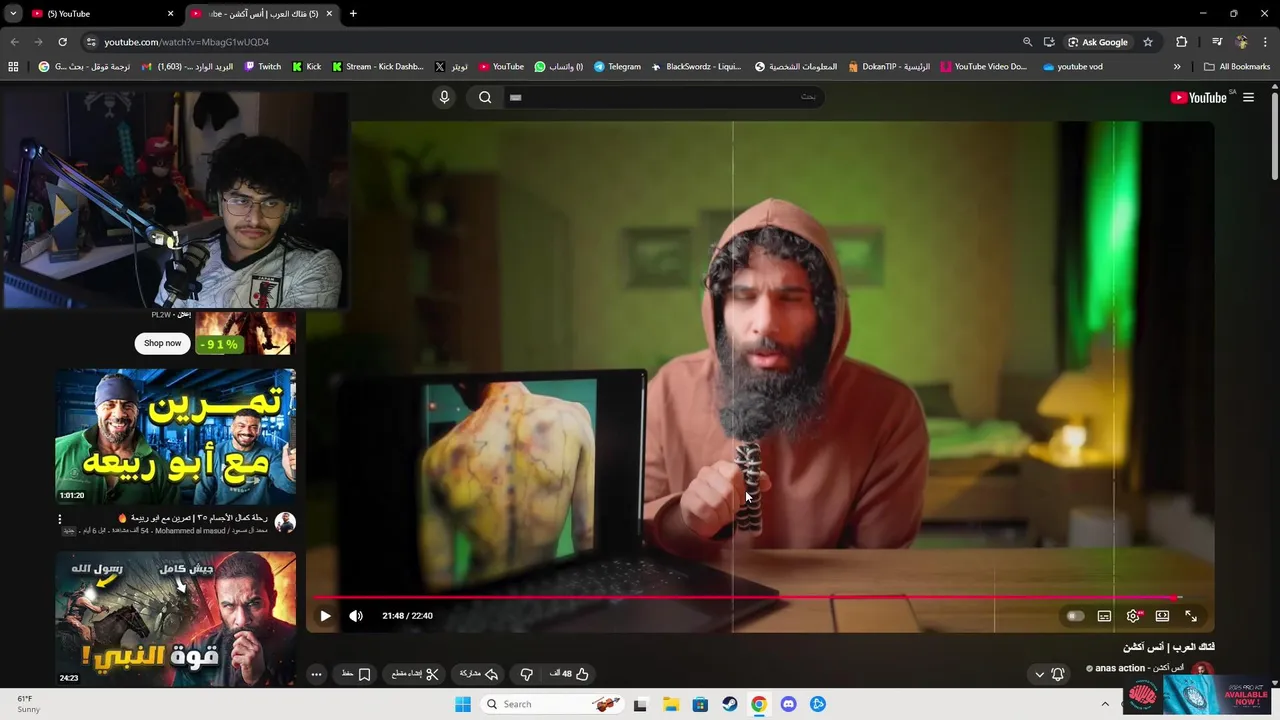Click the page vertical scrollbar
The image size is (1280, 720).
1274,135
